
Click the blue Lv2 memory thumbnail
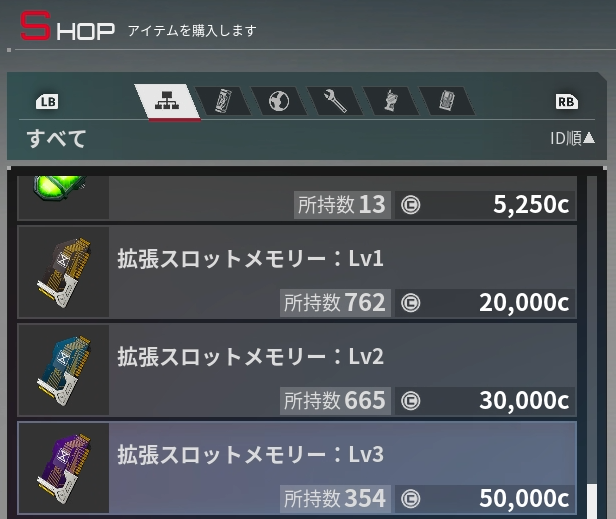click(x=64, y=370)
